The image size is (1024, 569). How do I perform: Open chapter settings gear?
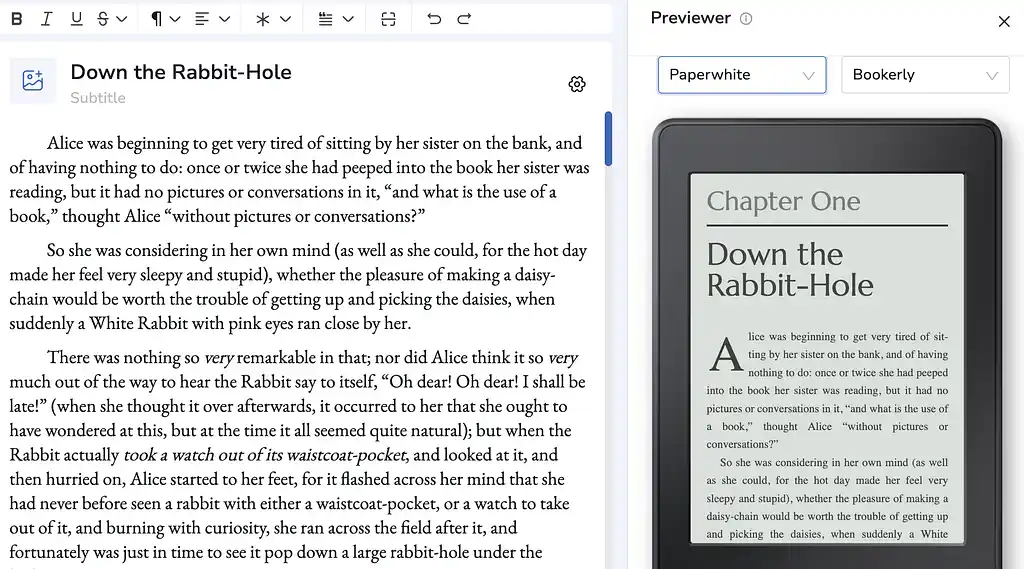[577, 84]
